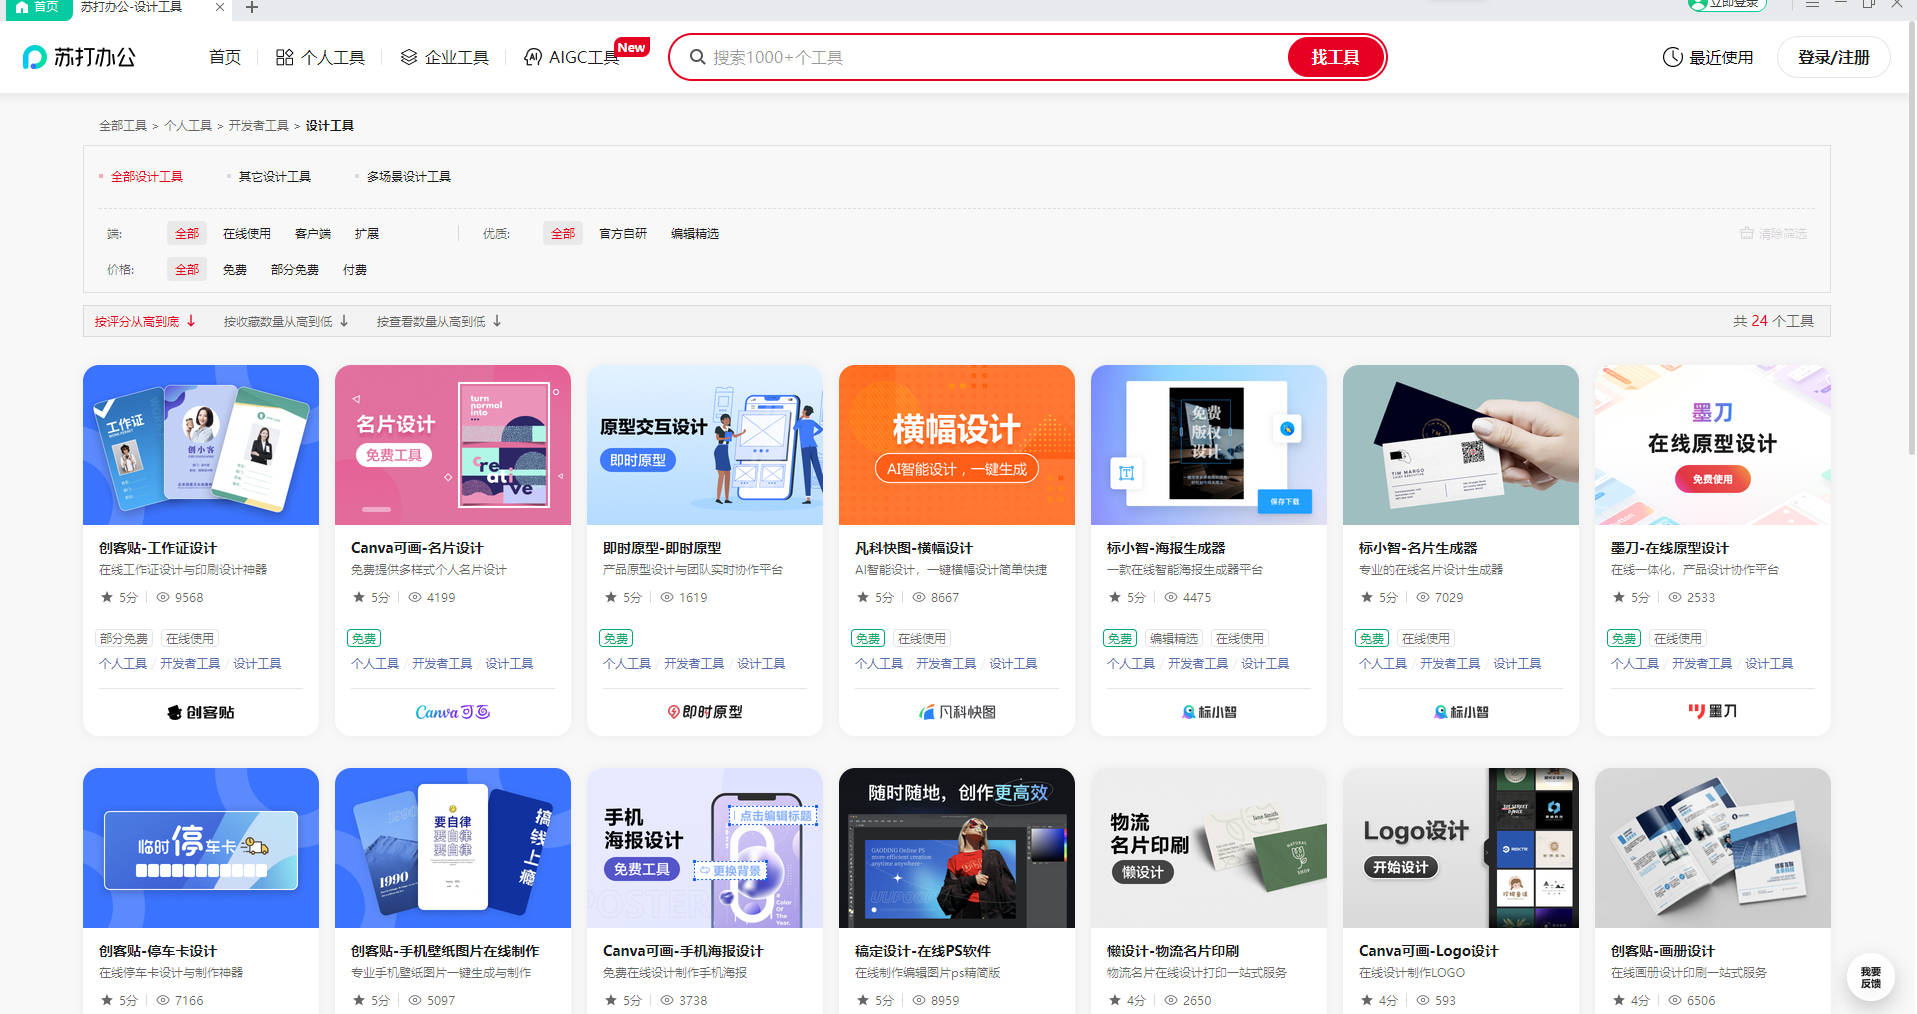The image size is (1917, 1014).
Task: Open the 首页 navigation menu
Action: coord(225,57)
